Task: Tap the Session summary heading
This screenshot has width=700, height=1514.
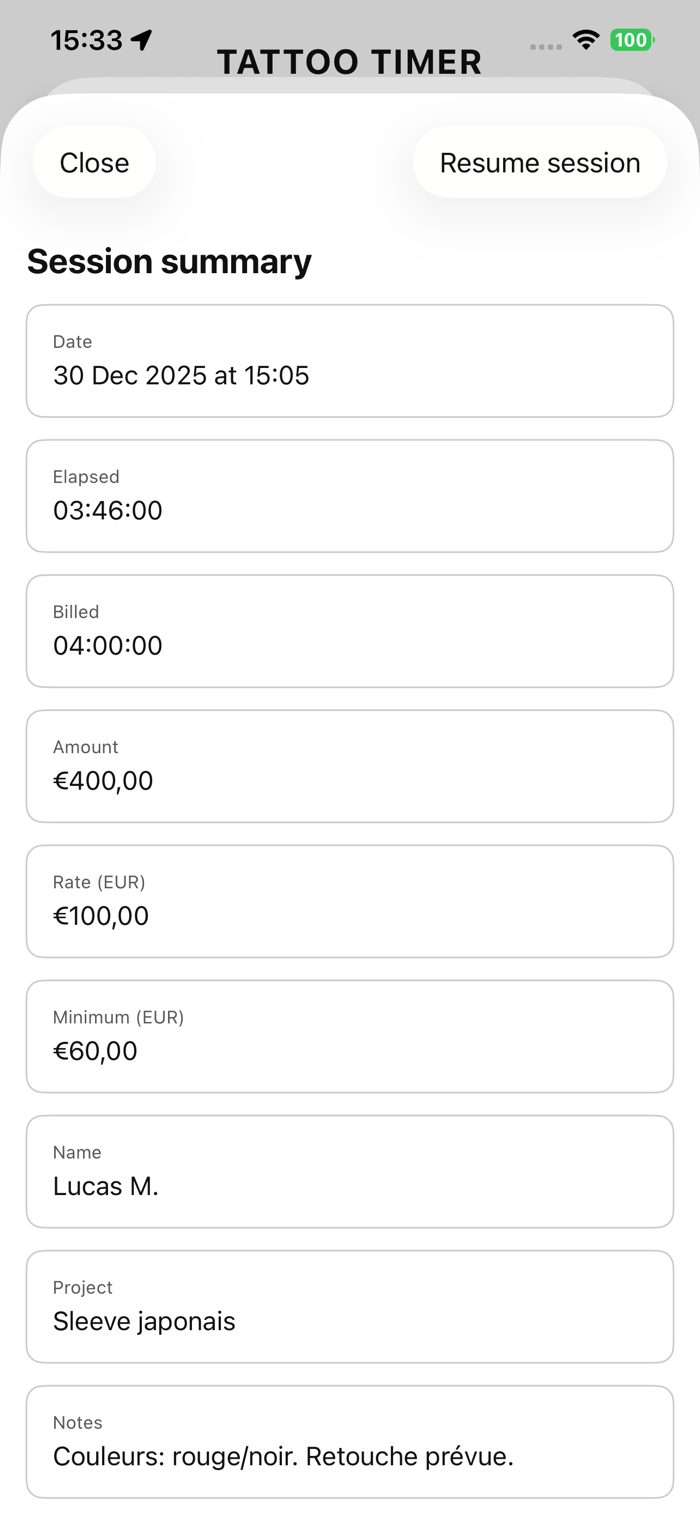Action: click(169, 261)
